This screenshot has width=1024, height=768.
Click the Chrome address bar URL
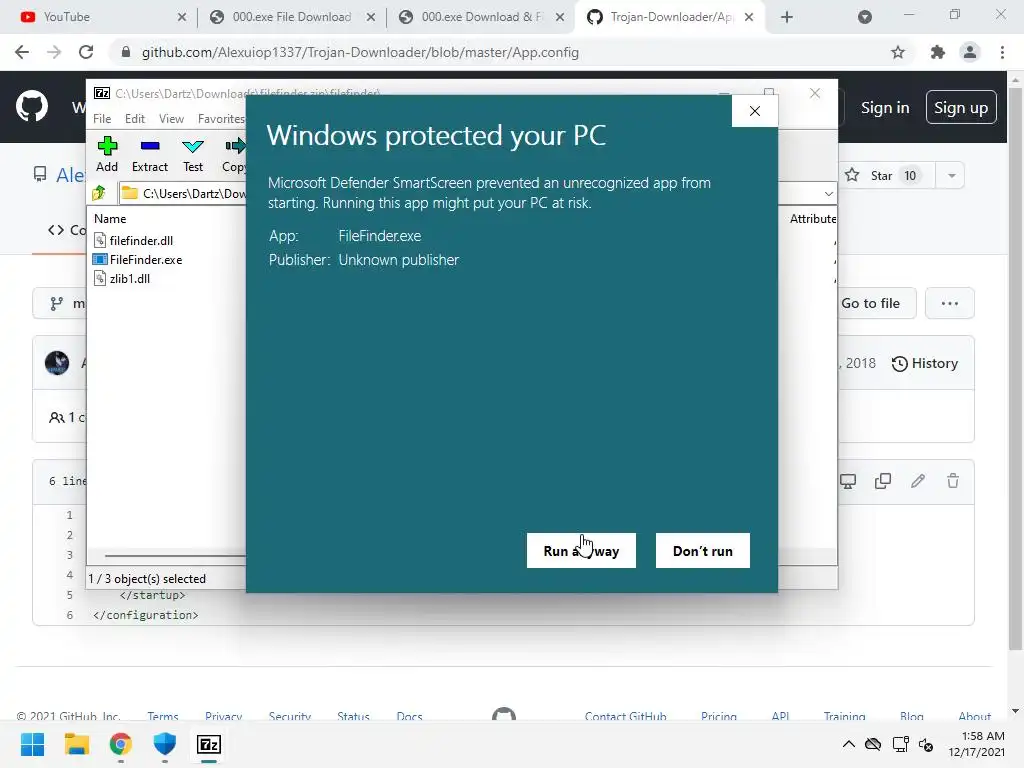[x=360, y=52]
